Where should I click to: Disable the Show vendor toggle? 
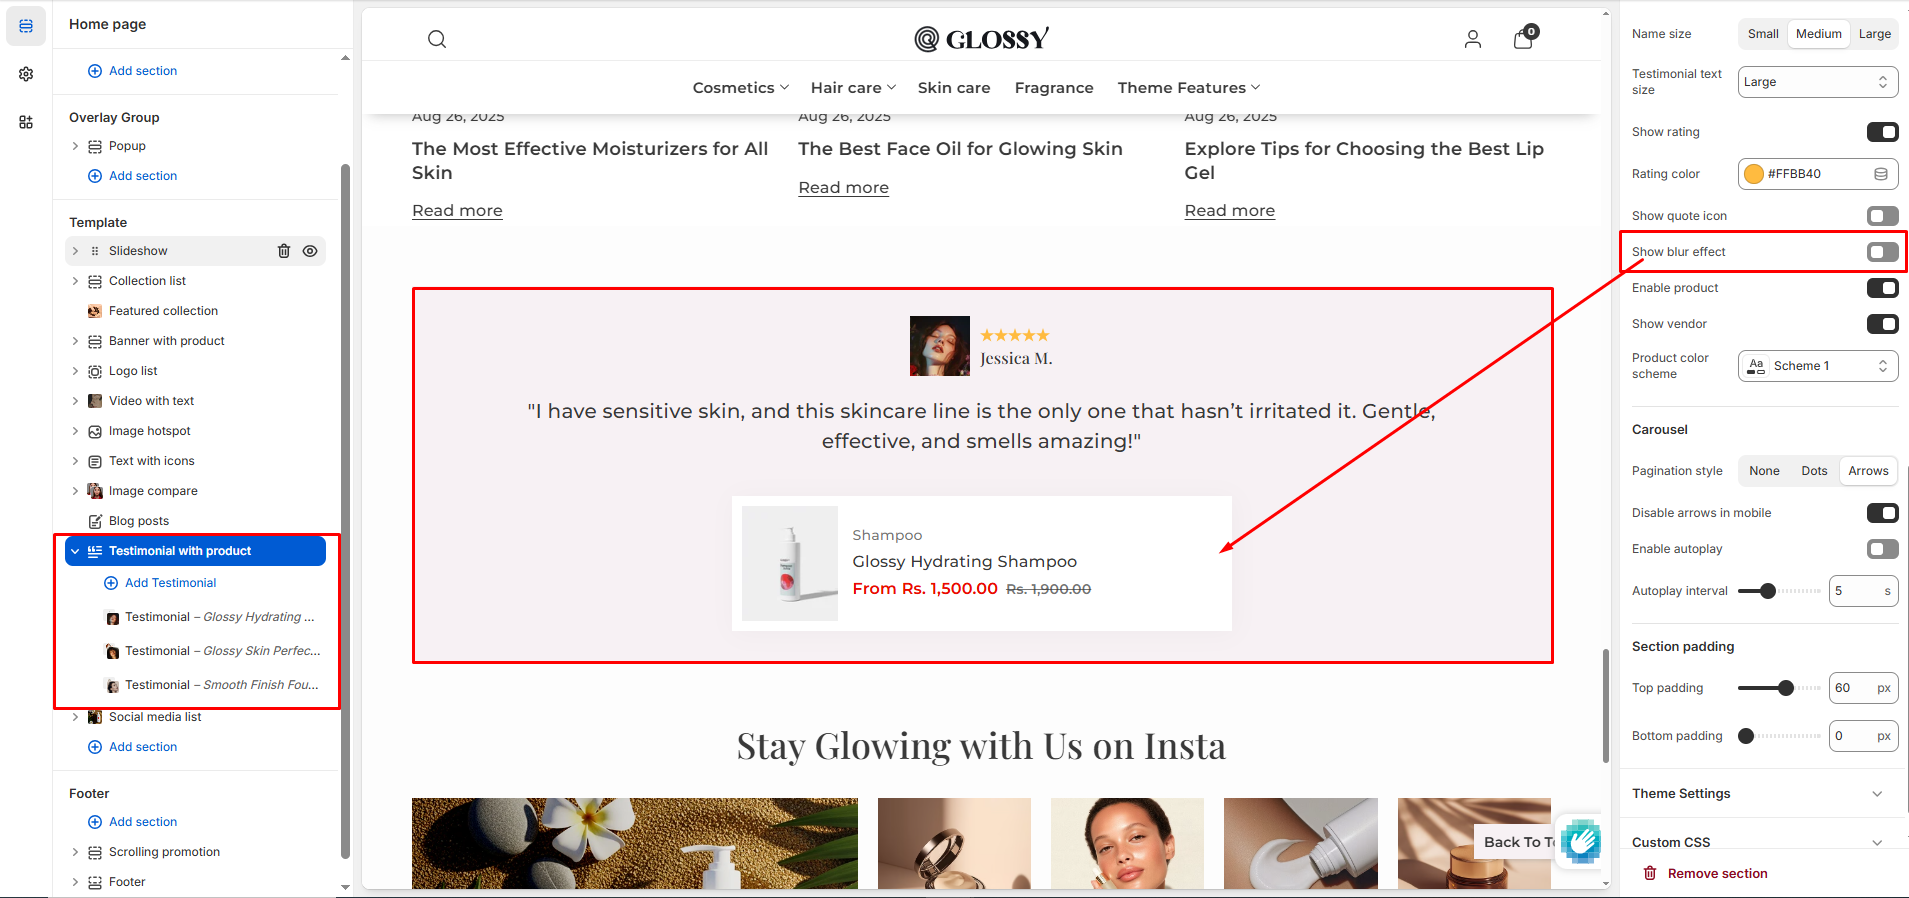point(1882,324)
